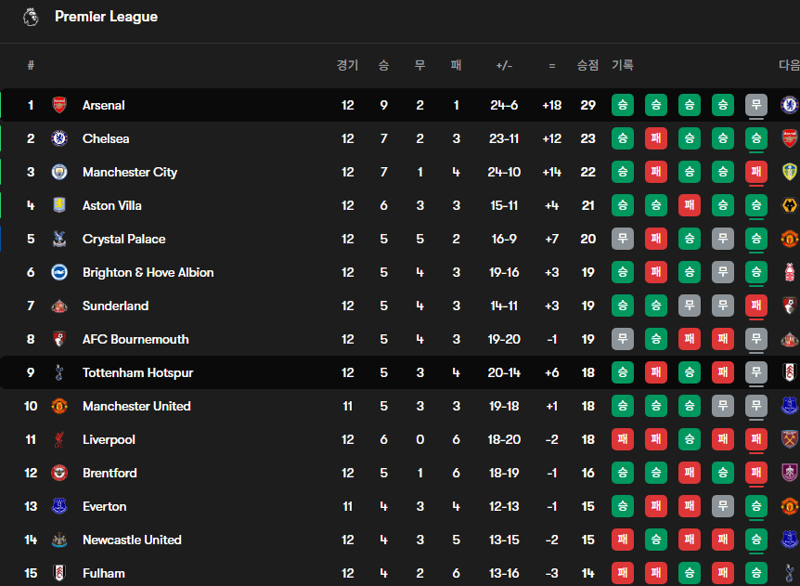Click Arsenal's gray draw (무) form badge
800x586 pixels.
(x=756, y=105)
